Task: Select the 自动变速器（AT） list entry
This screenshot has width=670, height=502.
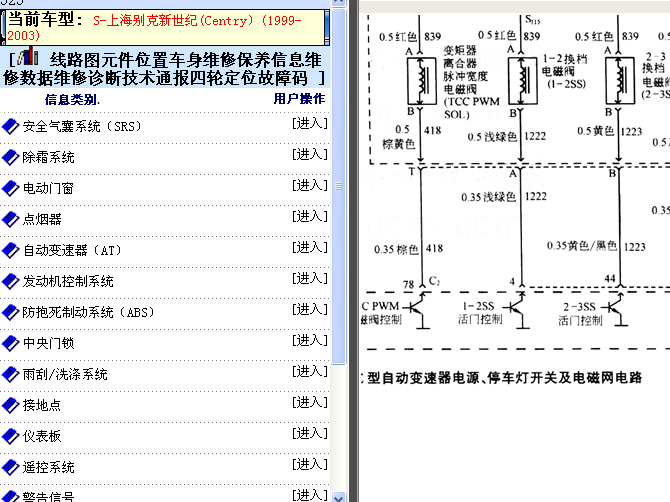Action: (72, 250)
